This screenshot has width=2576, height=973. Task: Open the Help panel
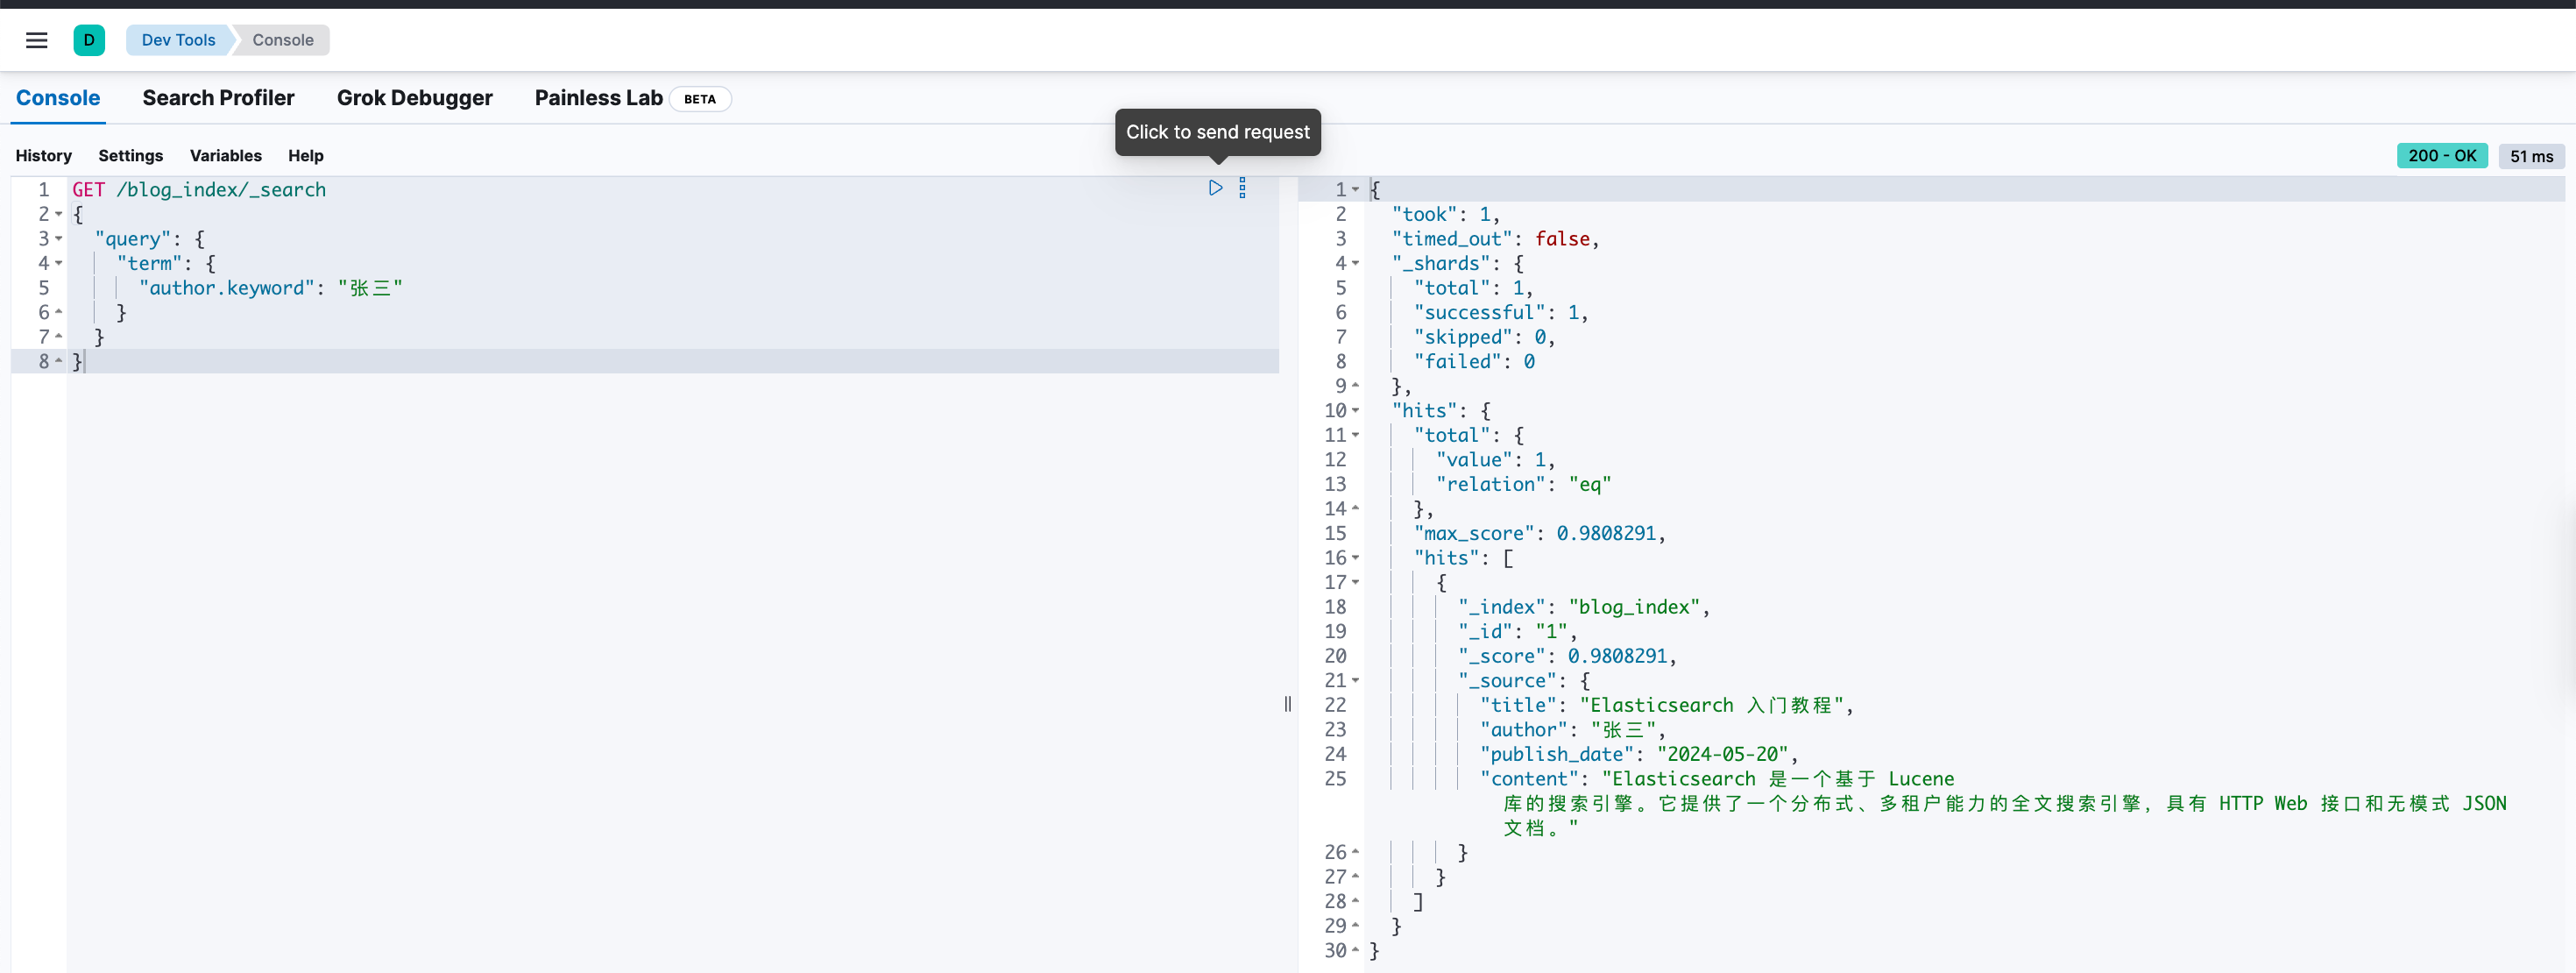(x=306, y=156)
